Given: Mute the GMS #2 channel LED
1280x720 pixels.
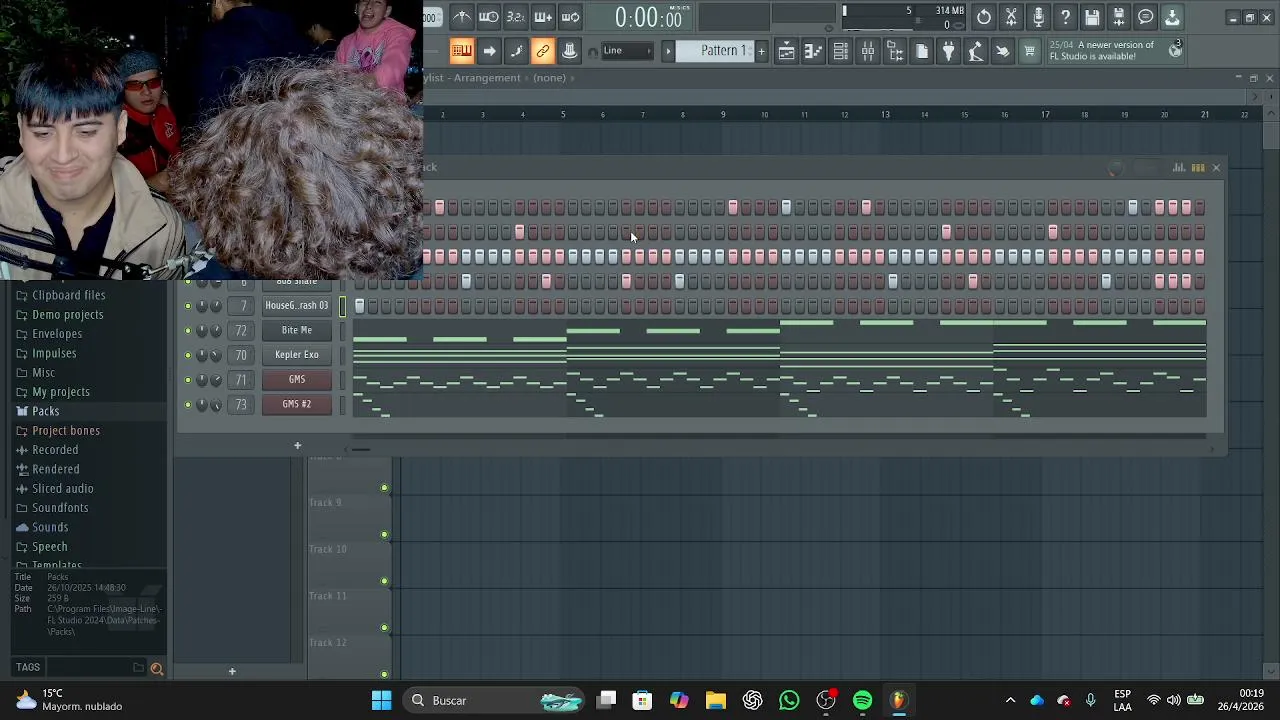Looking at the screenshot, I should [188, 404].
